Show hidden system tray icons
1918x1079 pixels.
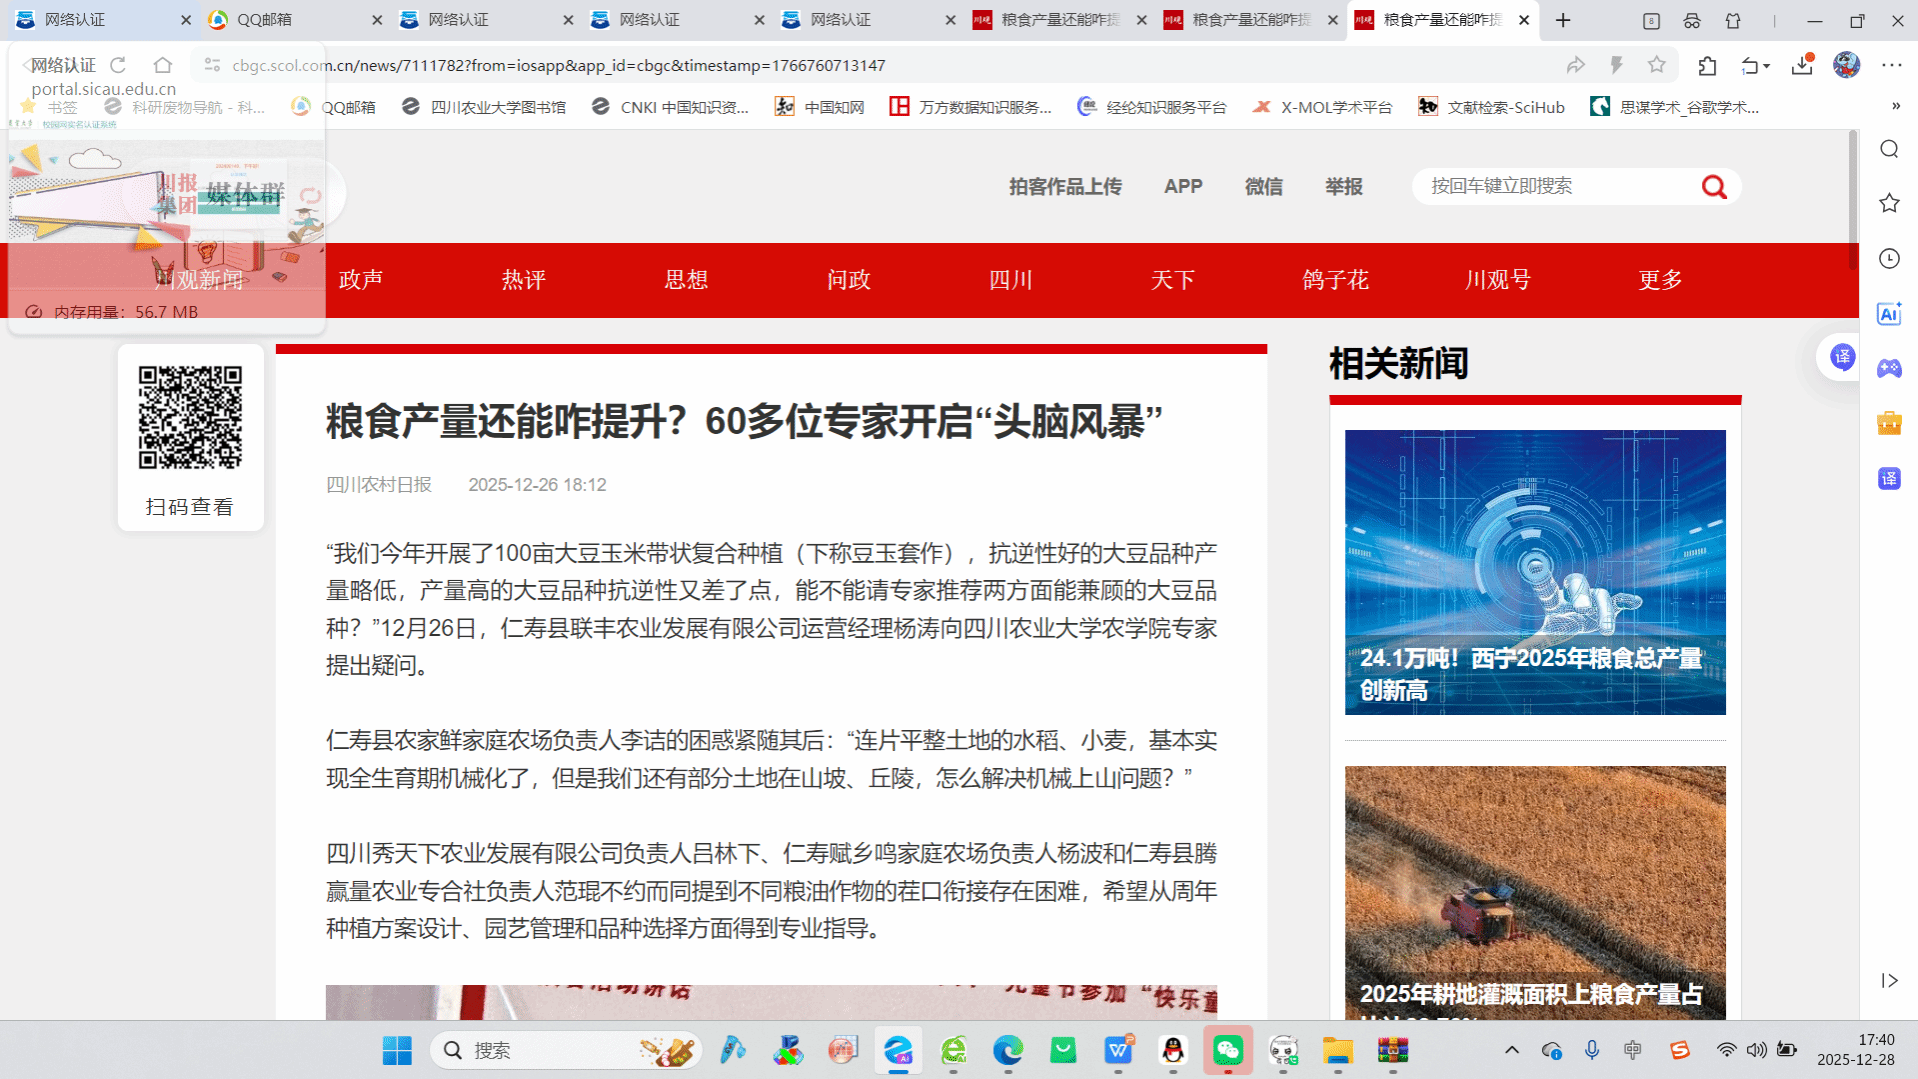pos(1511,1050)
